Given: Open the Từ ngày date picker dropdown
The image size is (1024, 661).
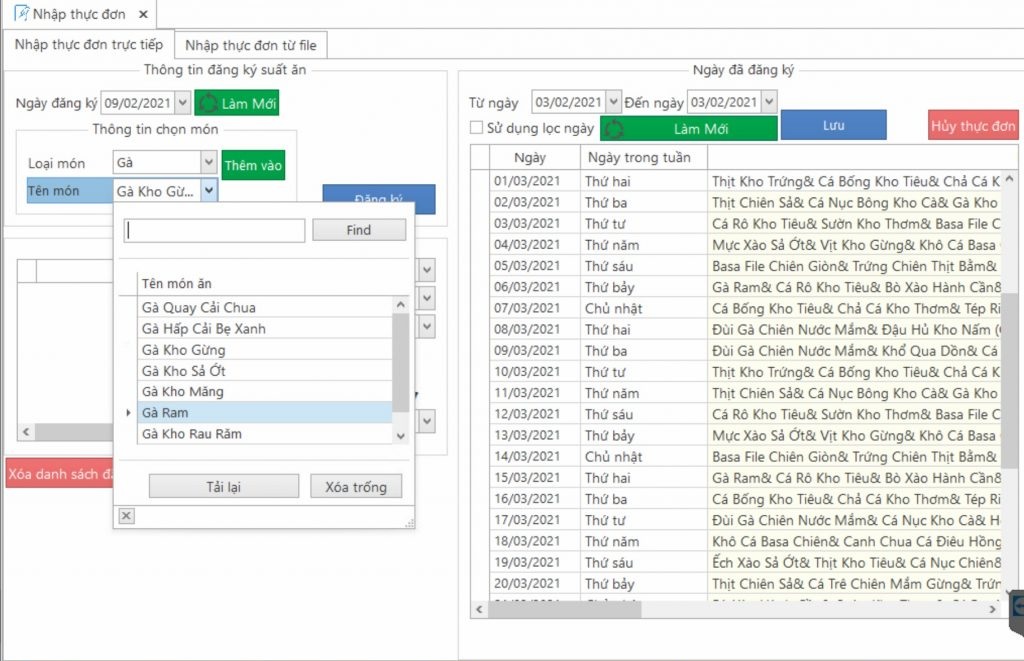Looking at the screenshot, I should (613, 102).
